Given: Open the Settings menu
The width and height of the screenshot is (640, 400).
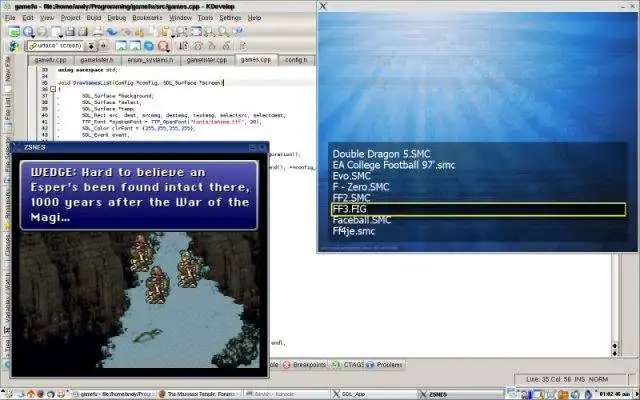Looking at the screenshot, I should 230,18.
